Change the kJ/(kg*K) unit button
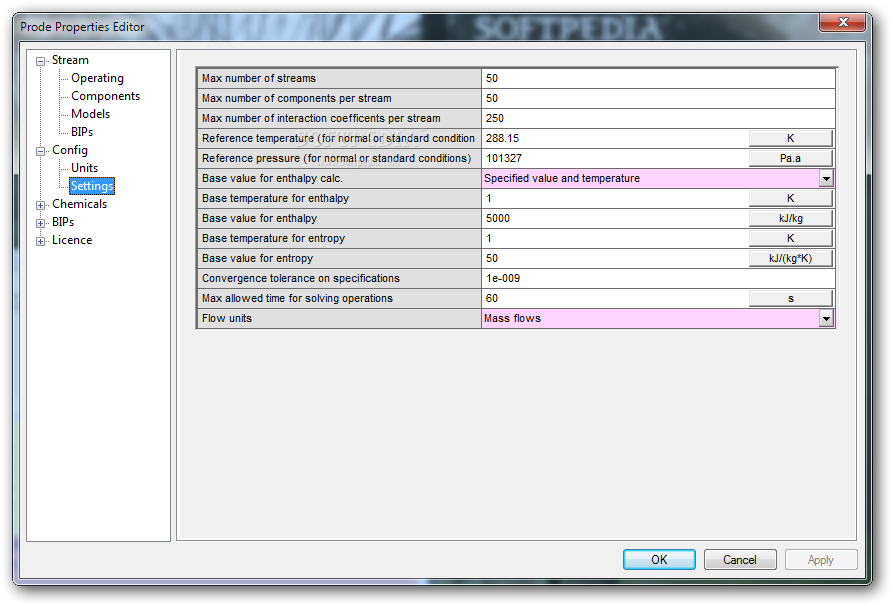 click(x=790, y=259)
